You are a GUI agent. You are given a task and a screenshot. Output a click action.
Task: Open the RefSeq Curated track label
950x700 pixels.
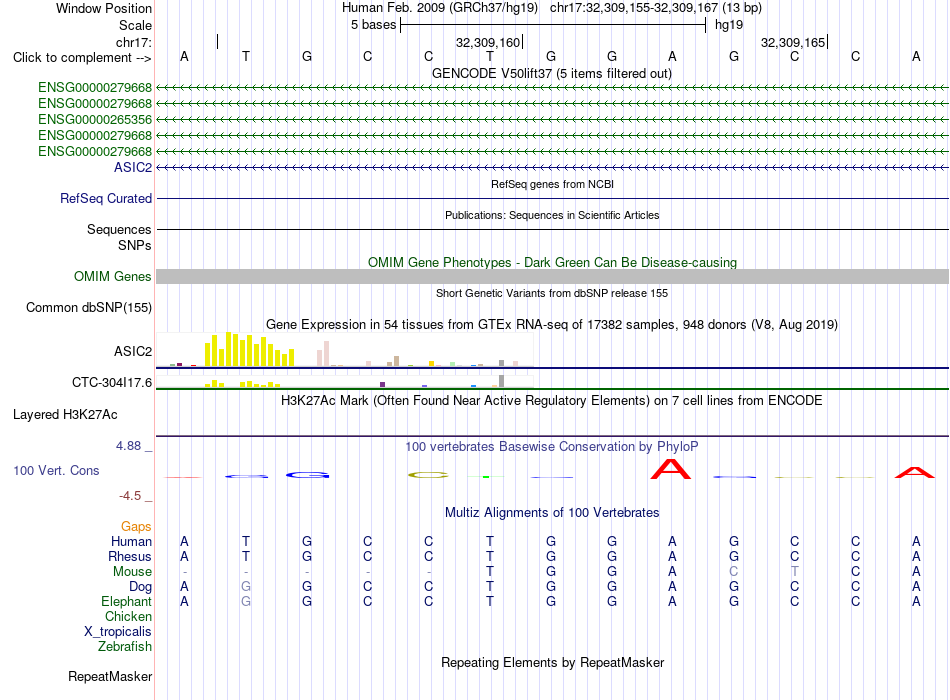(106, 198)
